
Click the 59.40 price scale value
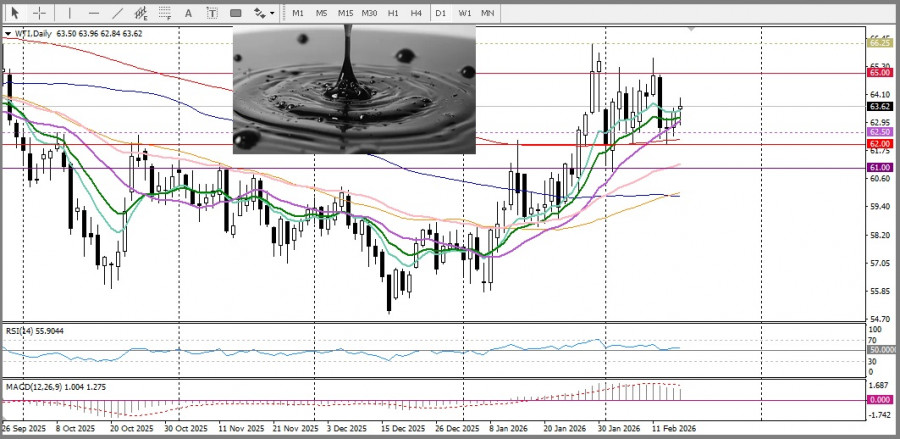880,207
